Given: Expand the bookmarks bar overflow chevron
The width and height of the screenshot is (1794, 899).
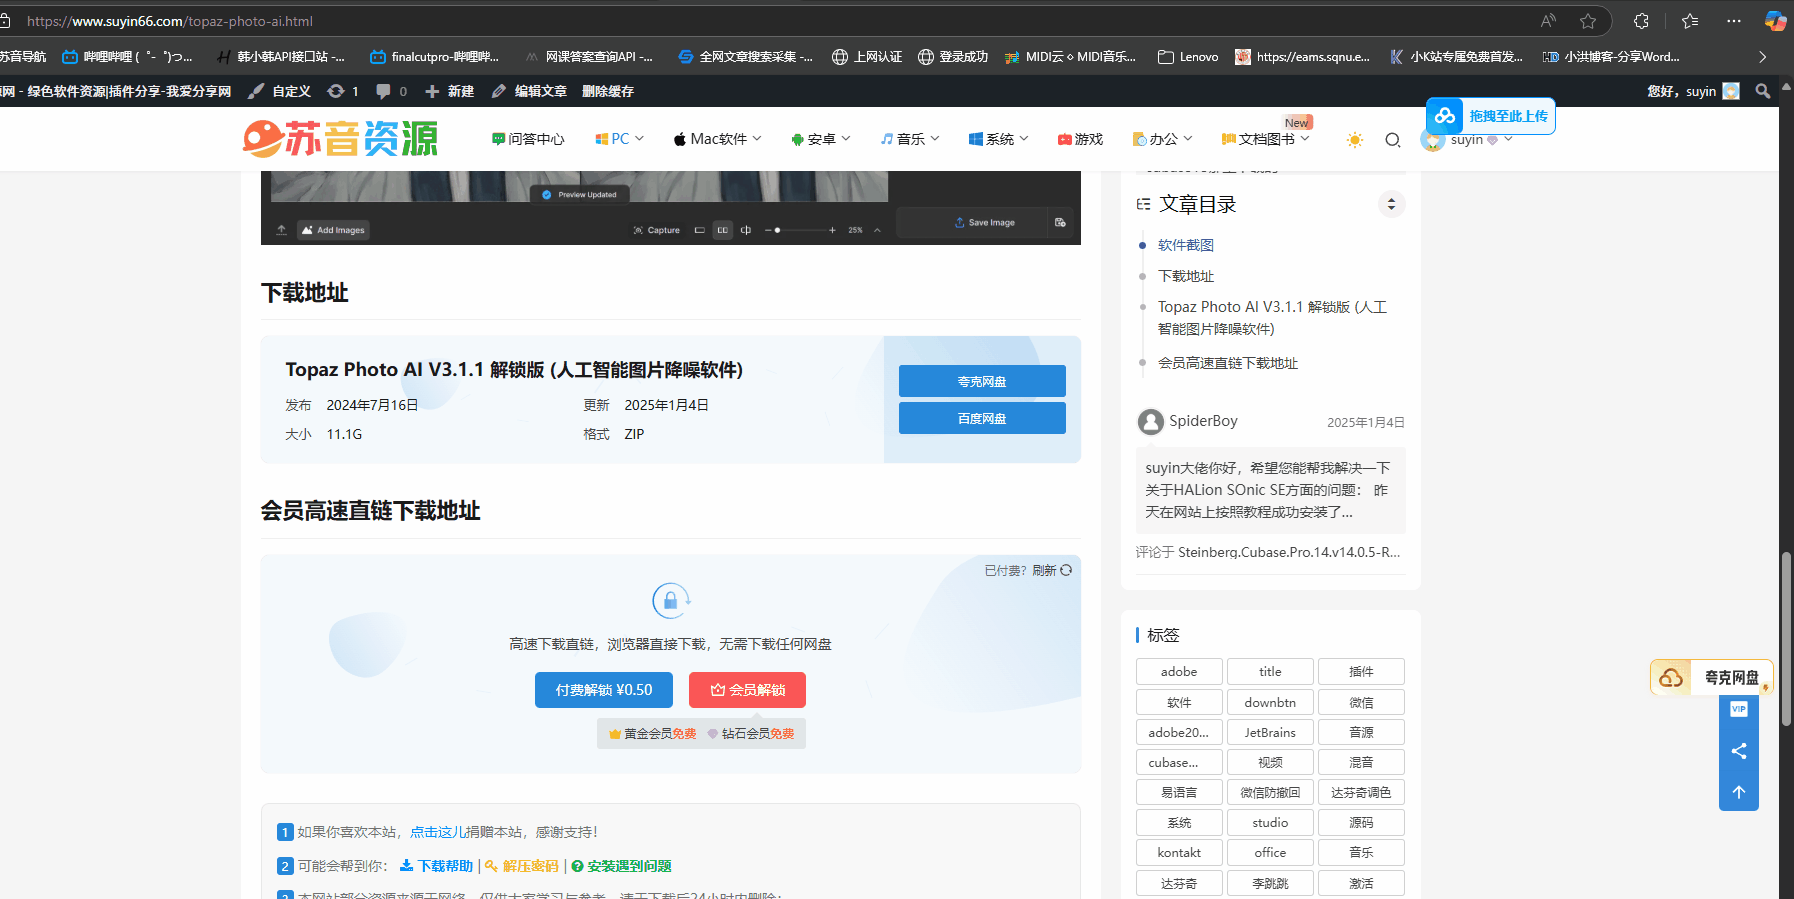Looking at the screenshot, I should point(1762,57).
